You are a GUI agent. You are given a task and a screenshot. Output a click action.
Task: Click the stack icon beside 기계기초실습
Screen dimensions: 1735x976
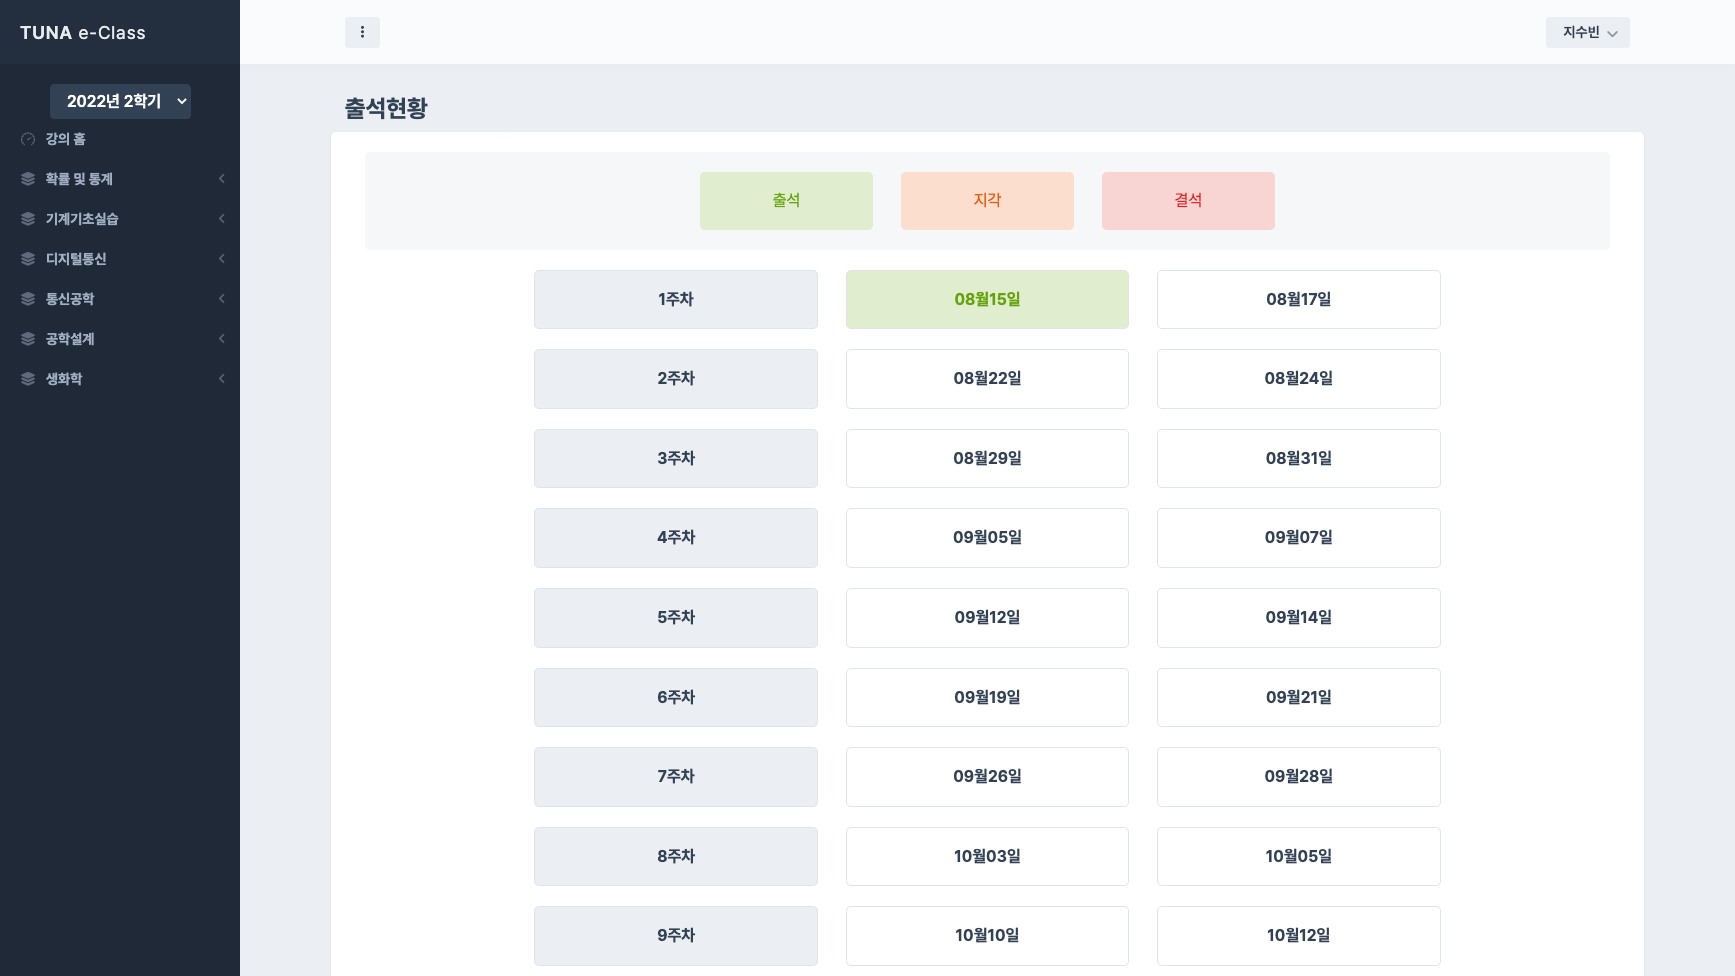(x=28, y=219)
